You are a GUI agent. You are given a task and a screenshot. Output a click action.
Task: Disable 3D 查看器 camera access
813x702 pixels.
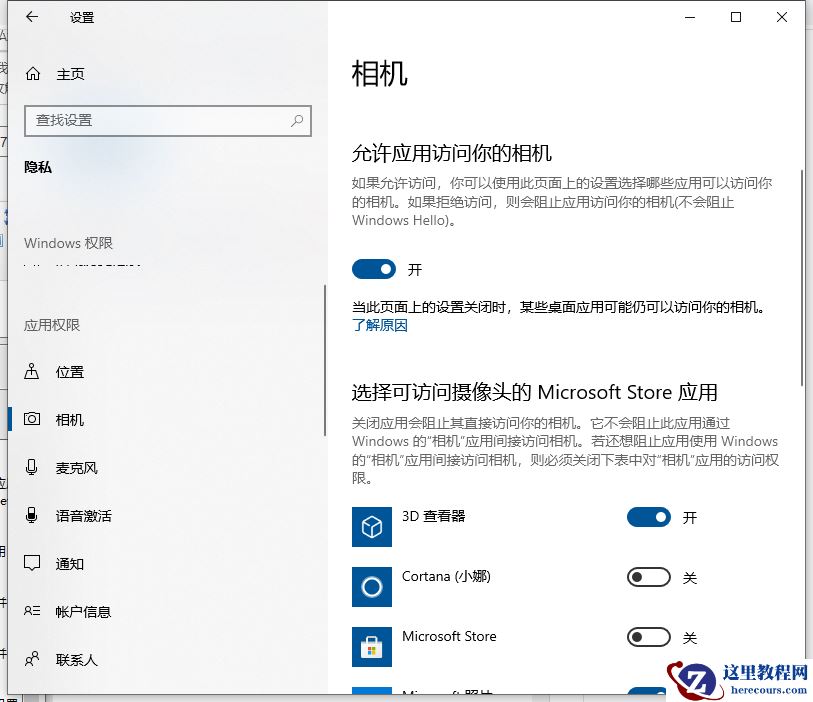(x=648, y=517)
